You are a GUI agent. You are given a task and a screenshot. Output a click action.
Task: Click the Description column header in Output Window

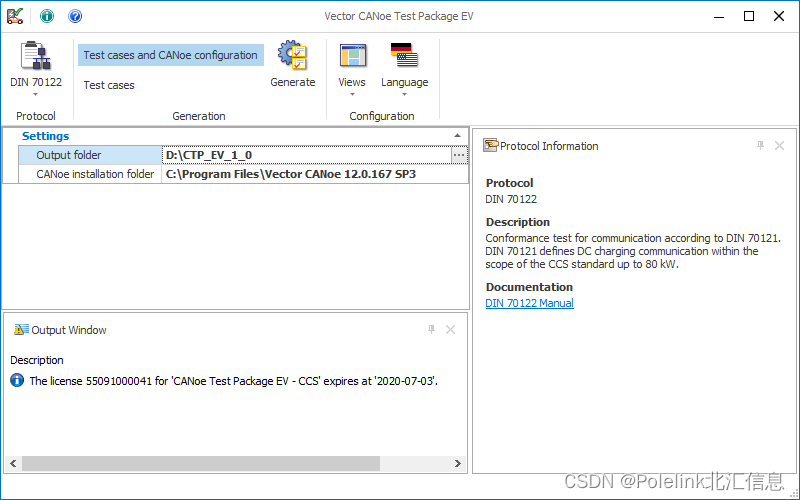(x=37, y=360)
